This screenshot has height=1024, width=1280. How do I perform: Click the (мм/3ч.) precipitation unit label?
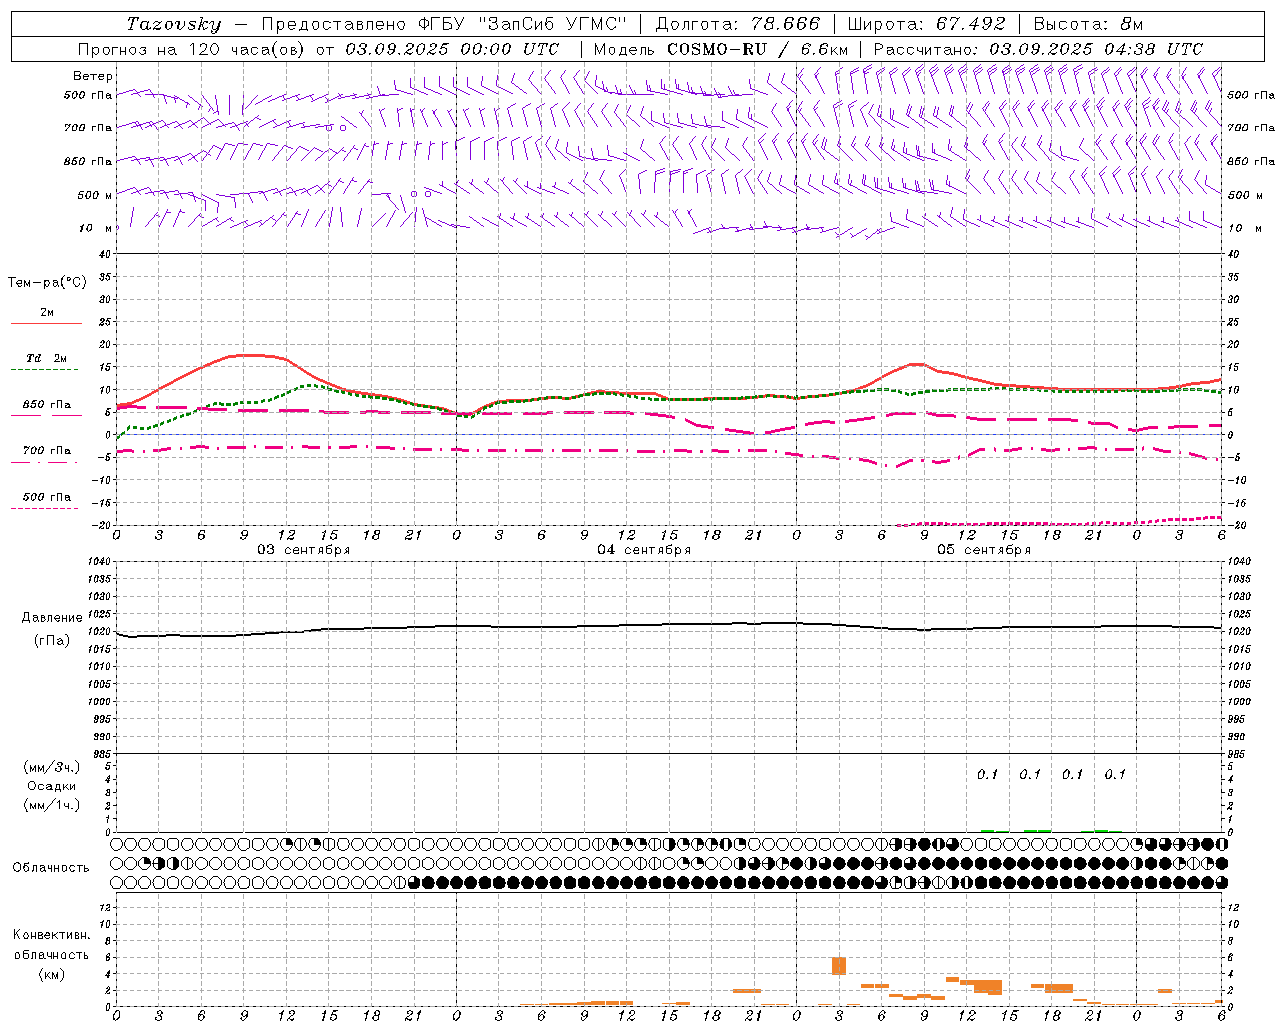pos(52,767)
